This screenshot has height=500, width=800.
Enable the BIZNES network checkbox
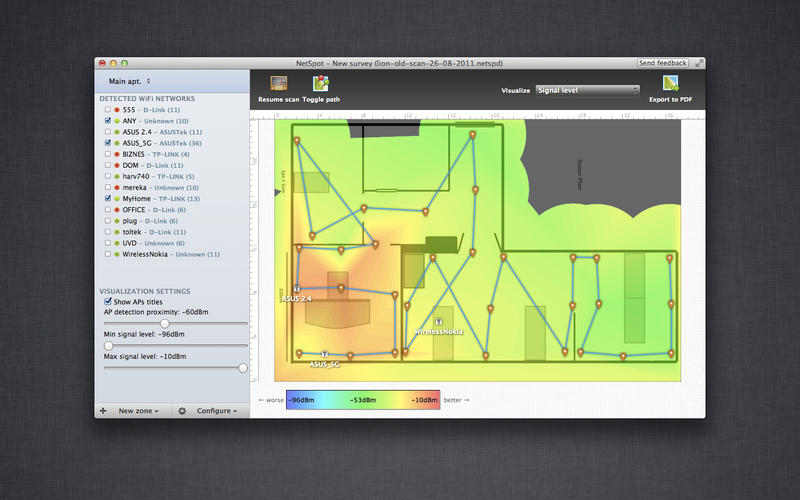(x=108, y=155)
